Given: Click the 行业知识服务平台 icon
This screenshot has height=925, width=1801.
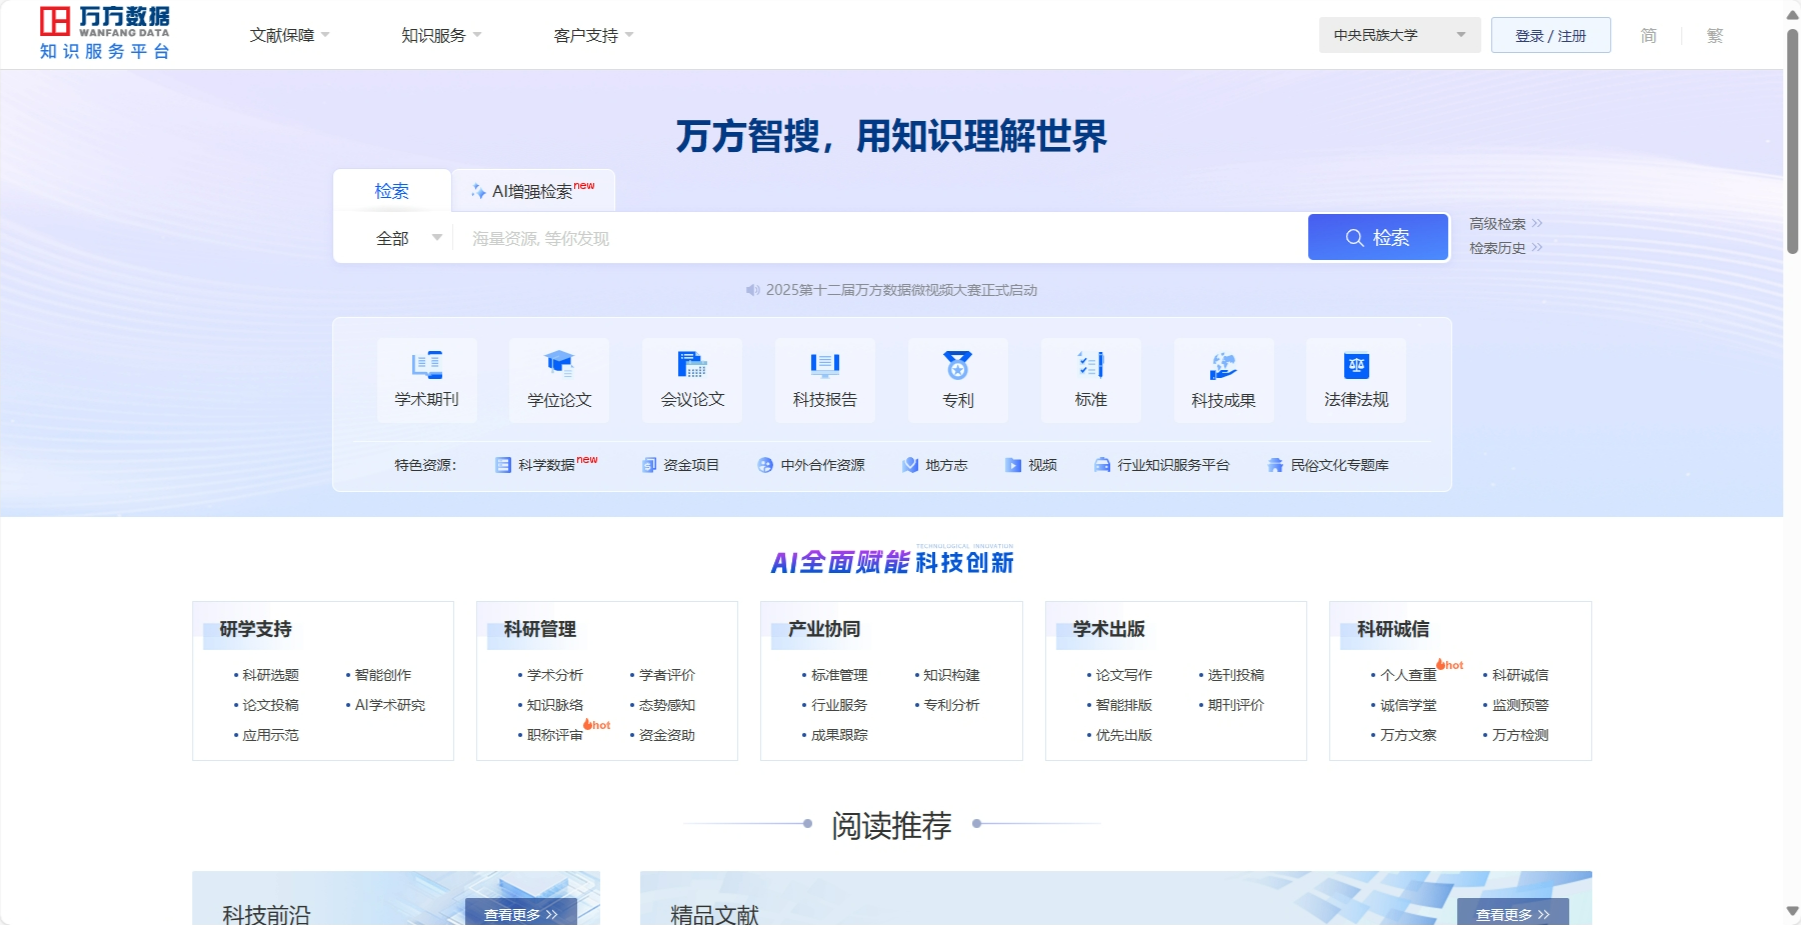Looking at the screenshot, I should click(x=1102, y=465).
